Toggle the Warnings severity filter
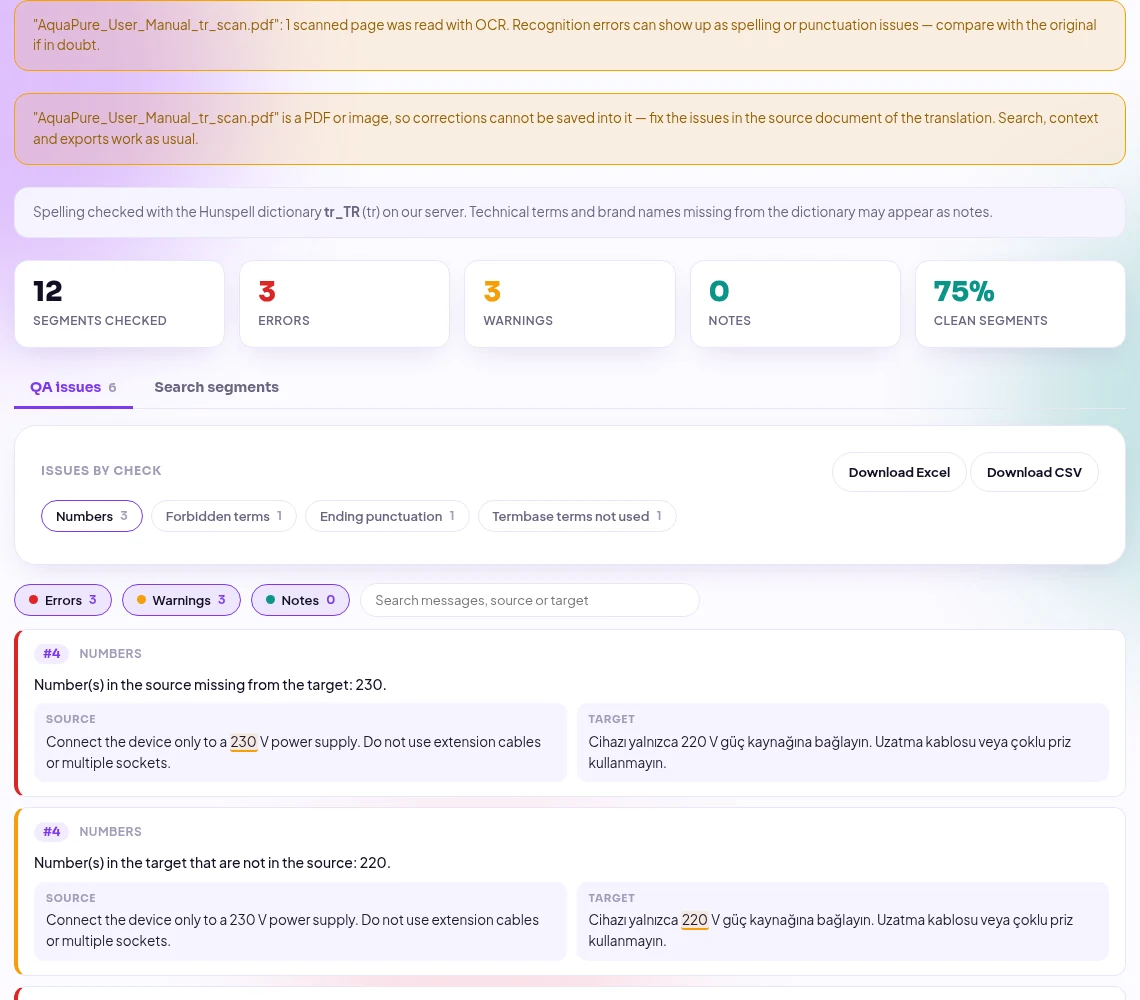Screen dimensions: 1140x1000 (181, 600)
